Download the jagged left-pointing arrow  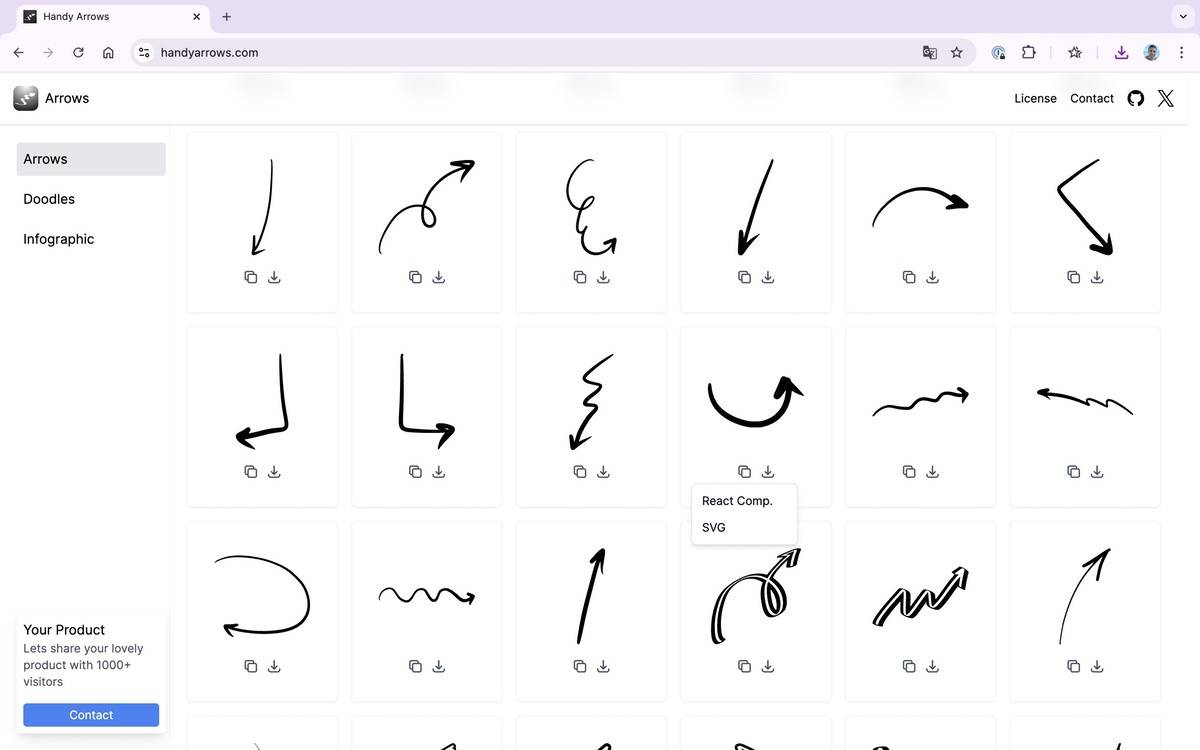coord(1097,471)
